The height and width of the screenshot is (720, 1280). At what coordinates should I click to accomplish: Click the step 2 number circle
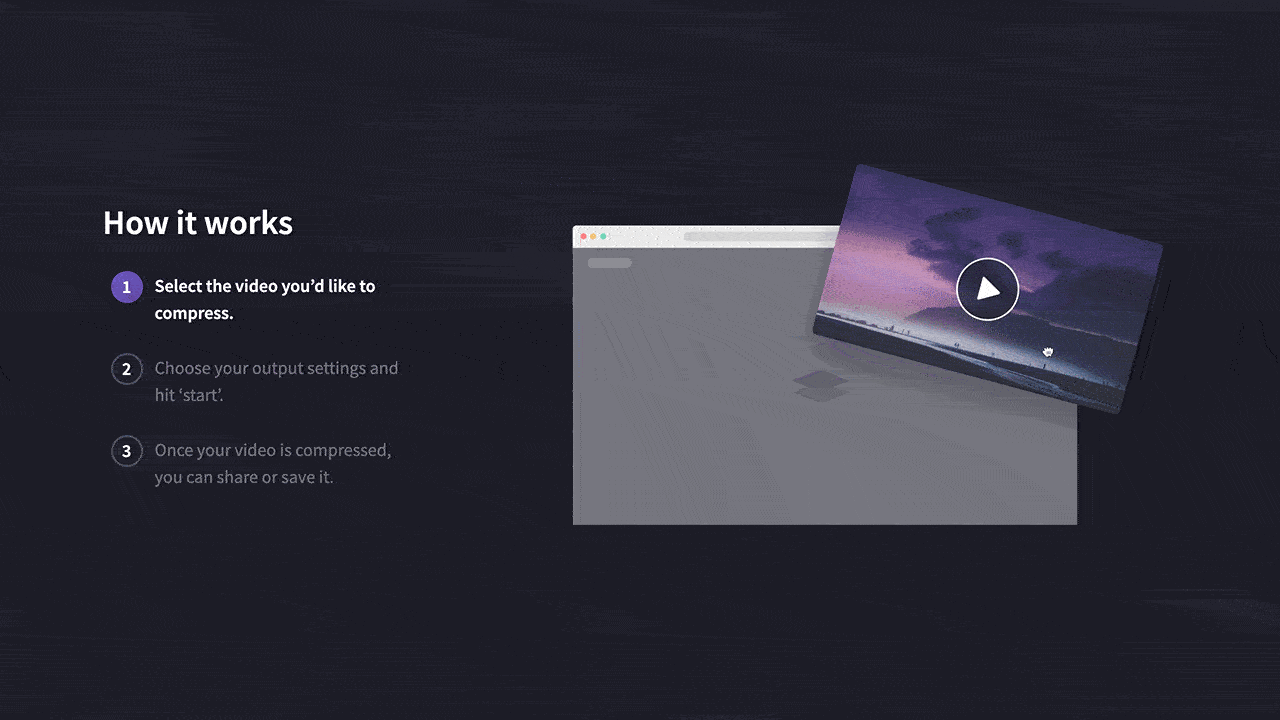(x=126, y=369)
